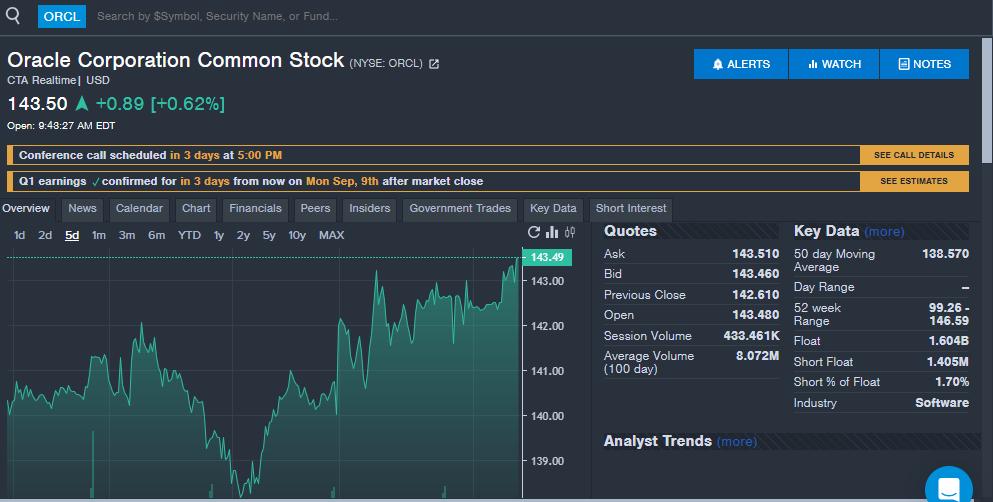Open the Short Interest tab
The height and width of the screenshot is (502, 993).
[x=631, y=208]
